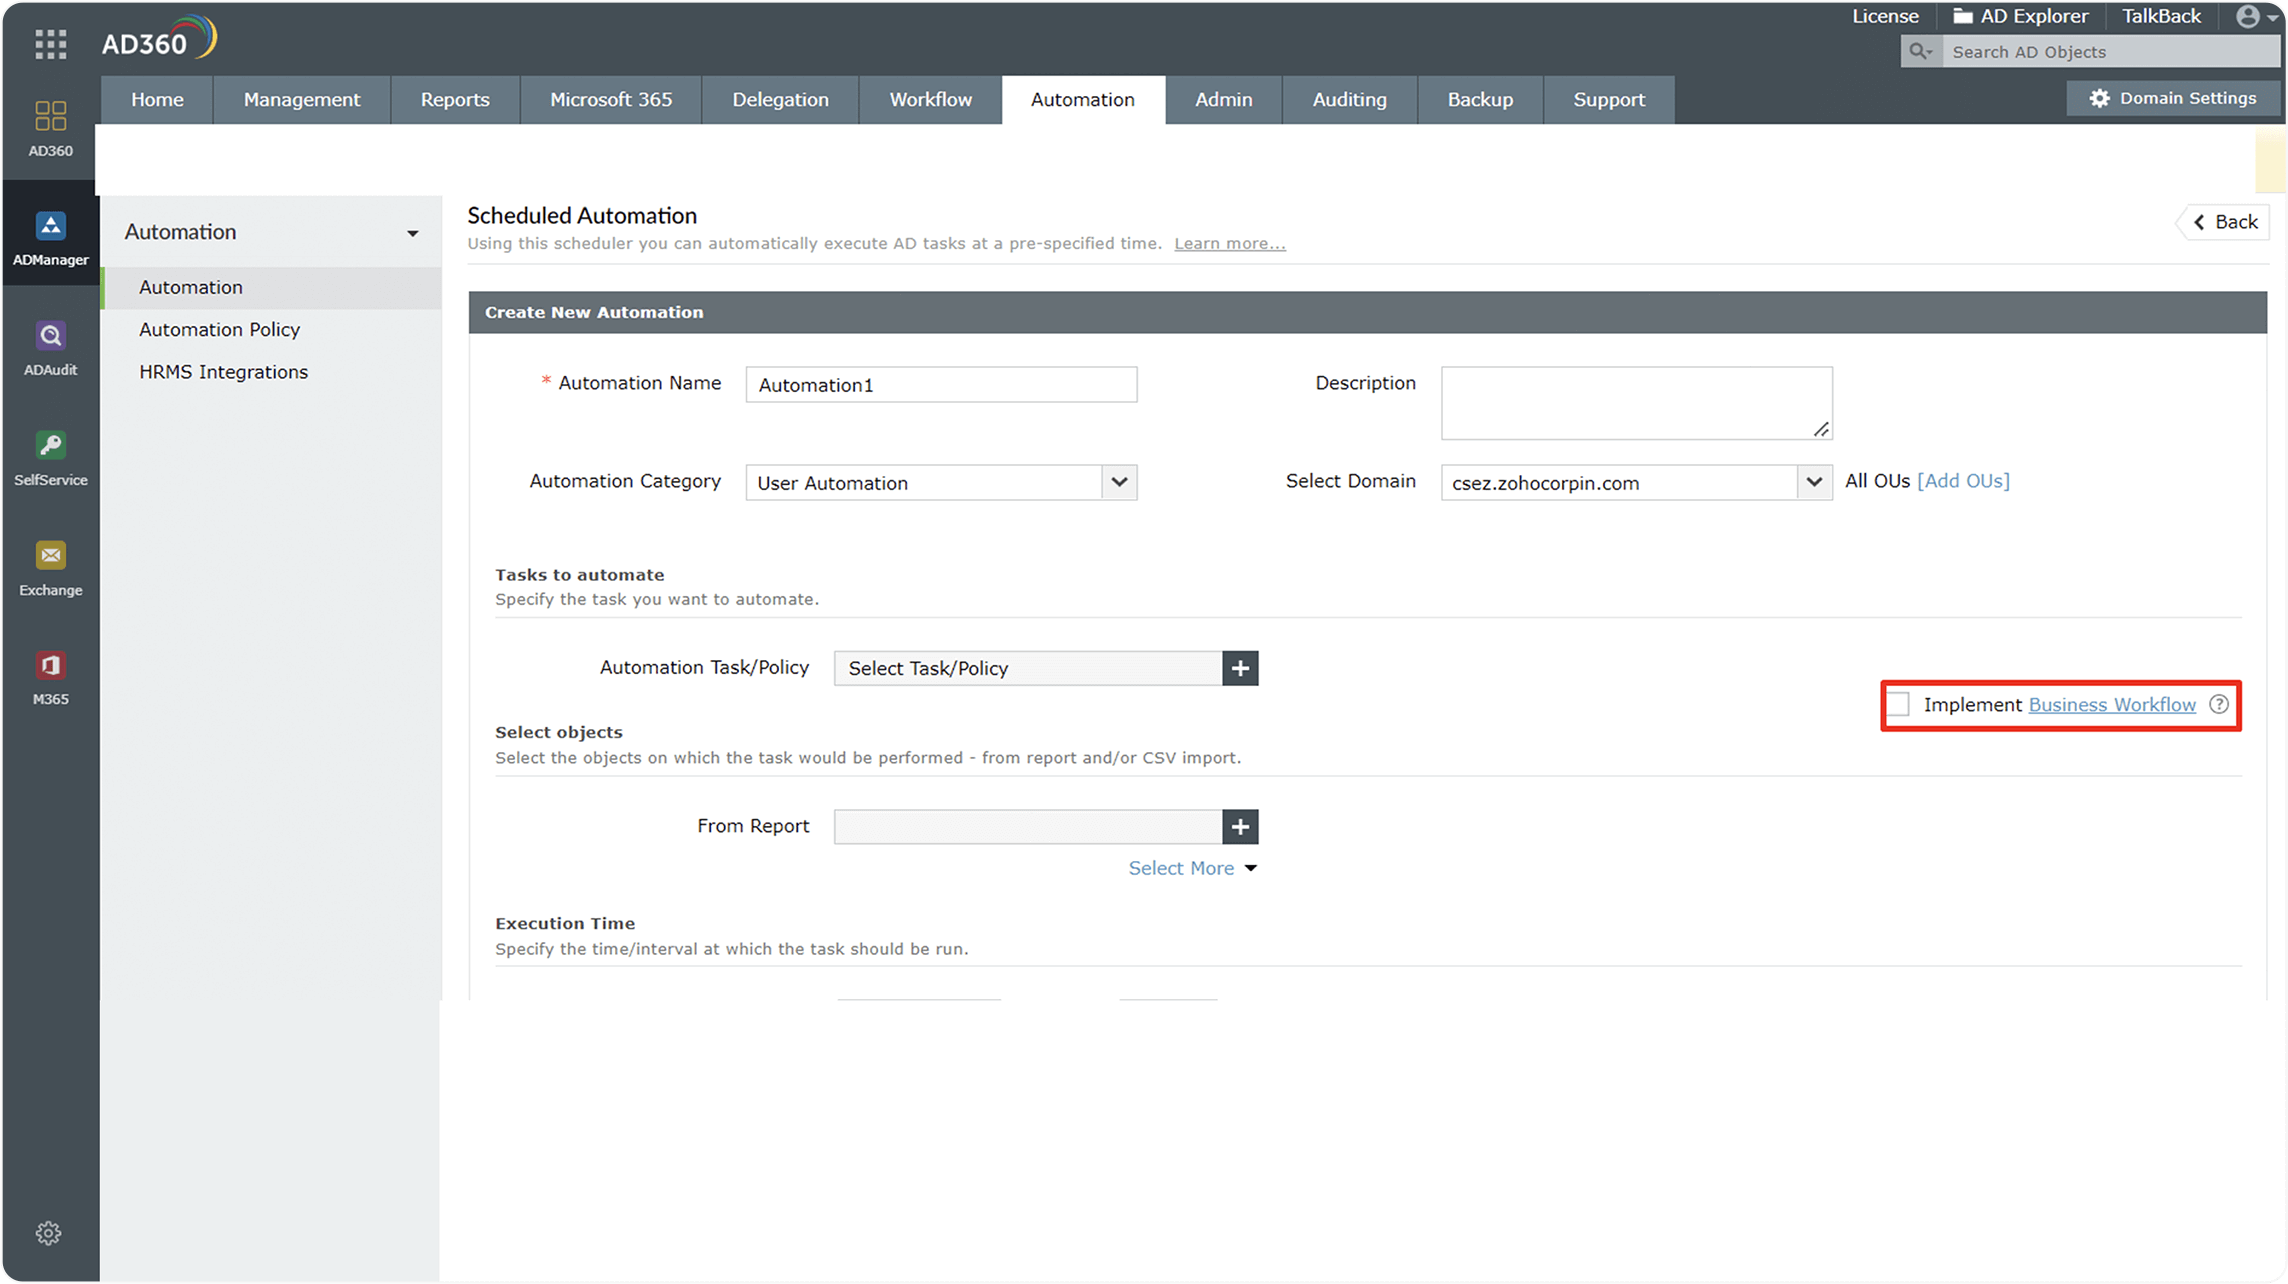
Task: Expand the Select Domain dropdown
Action: [x=1813, y=482]
